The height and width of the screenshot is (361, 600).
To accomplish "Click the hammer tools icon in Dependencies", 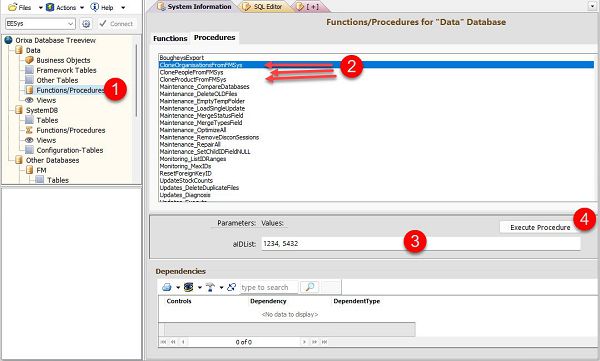I will (210, 287).
